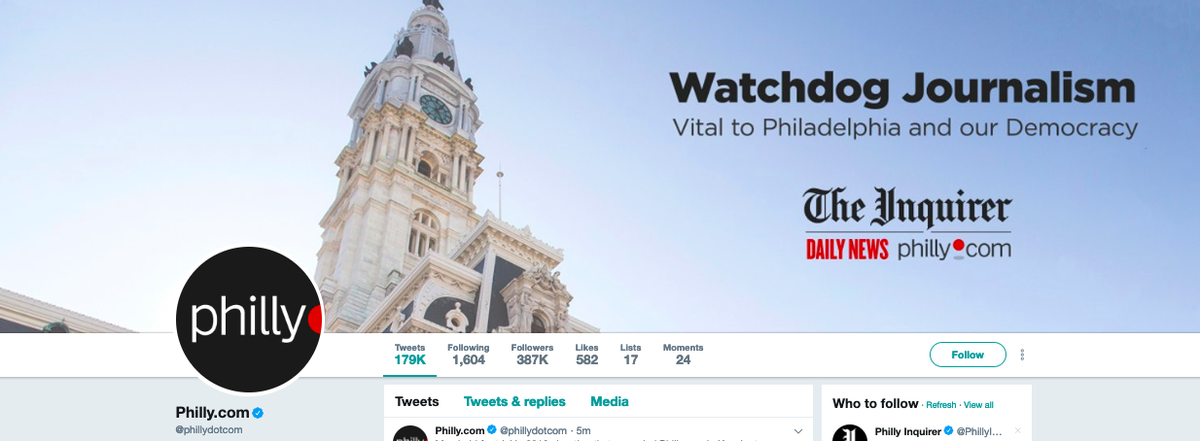Follow the Philly.com account
Screen dimensions: 1200x441
coord(967,355)
